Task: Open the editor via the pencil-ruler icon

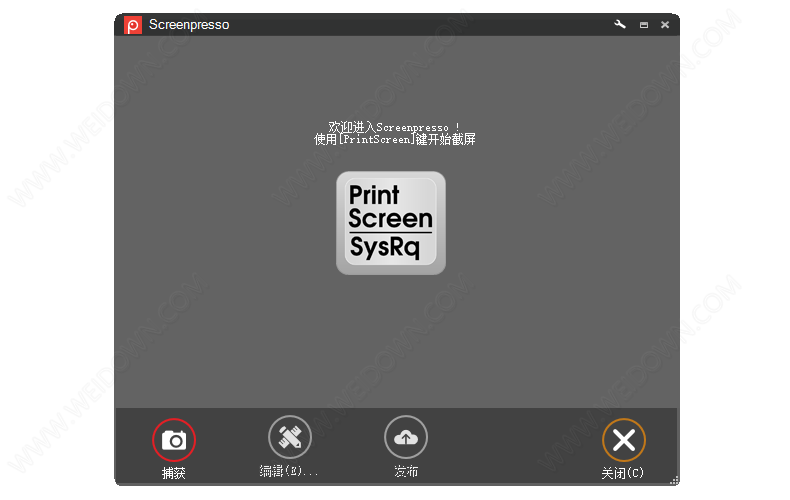Action: (x=290, y=437)
